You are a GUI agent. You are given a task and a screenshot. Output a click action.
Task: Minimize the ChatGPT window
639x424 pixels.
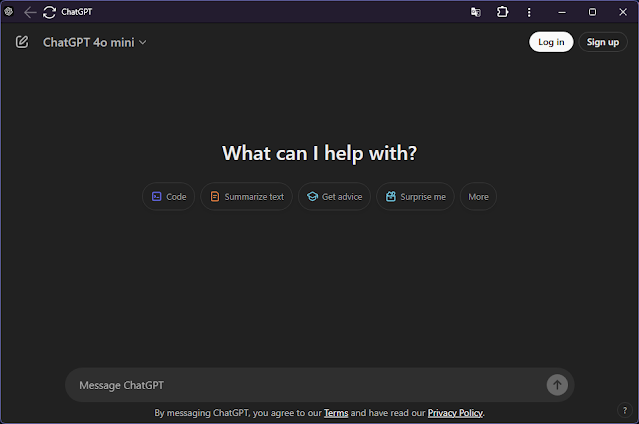coord(562,12)
